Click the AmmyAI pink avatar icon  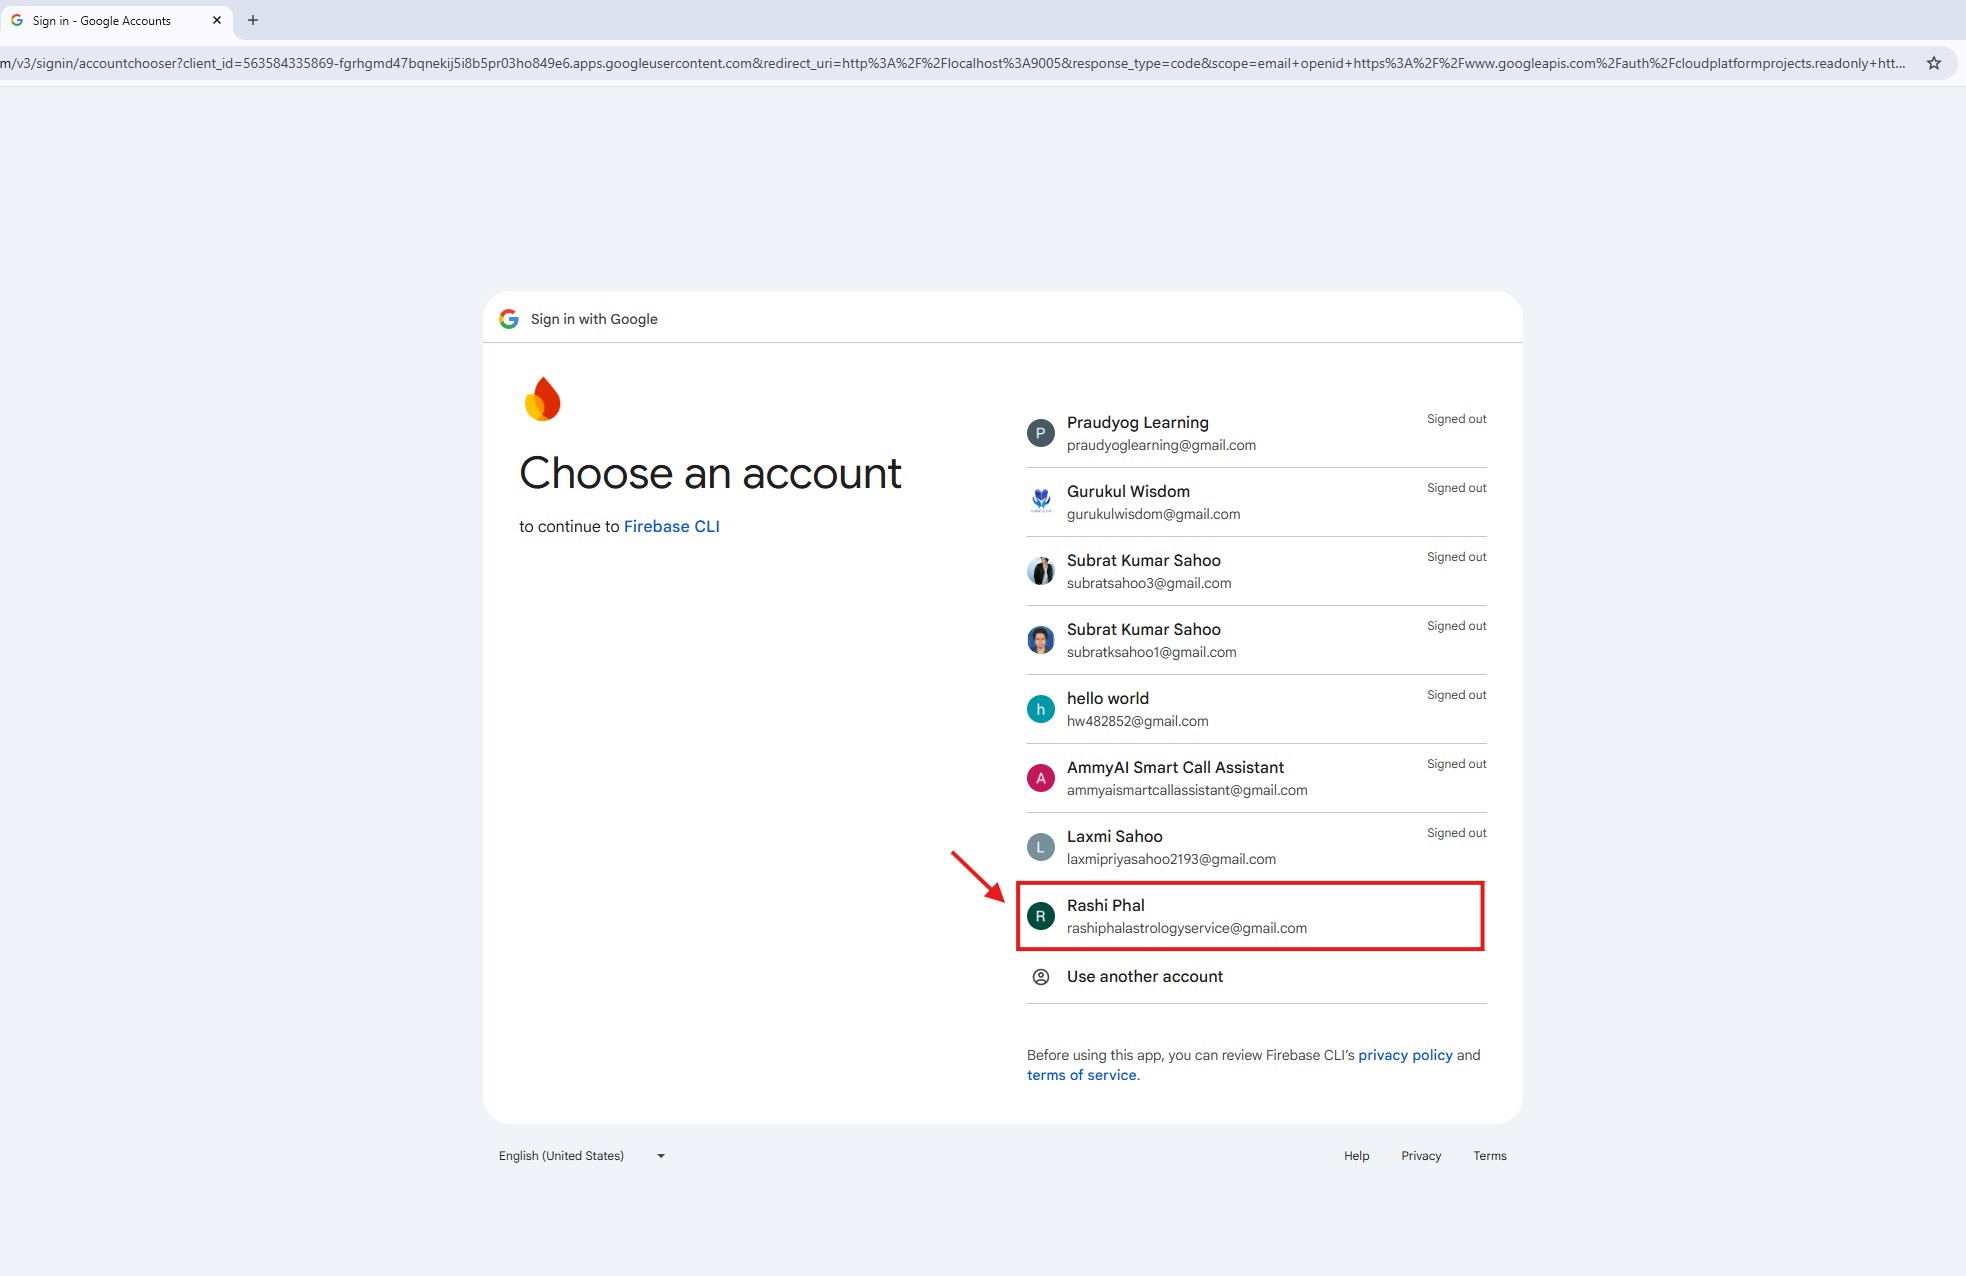[x=1040, y=778]
